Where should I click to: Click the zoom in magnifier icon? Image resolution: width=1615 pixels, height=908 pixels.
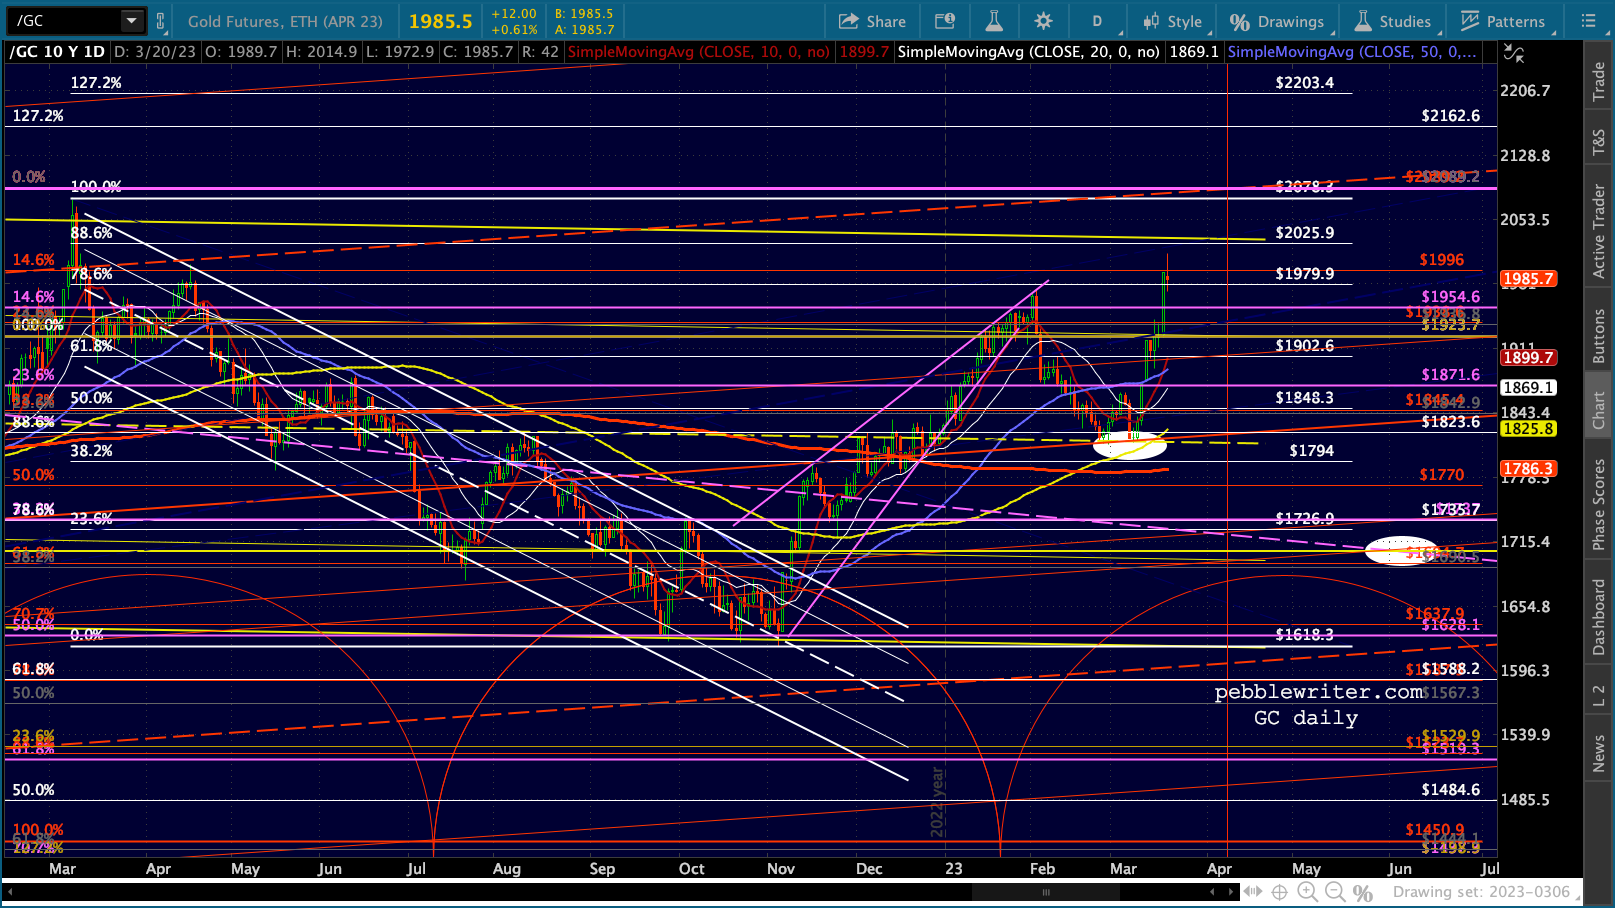click(1307, 892)
